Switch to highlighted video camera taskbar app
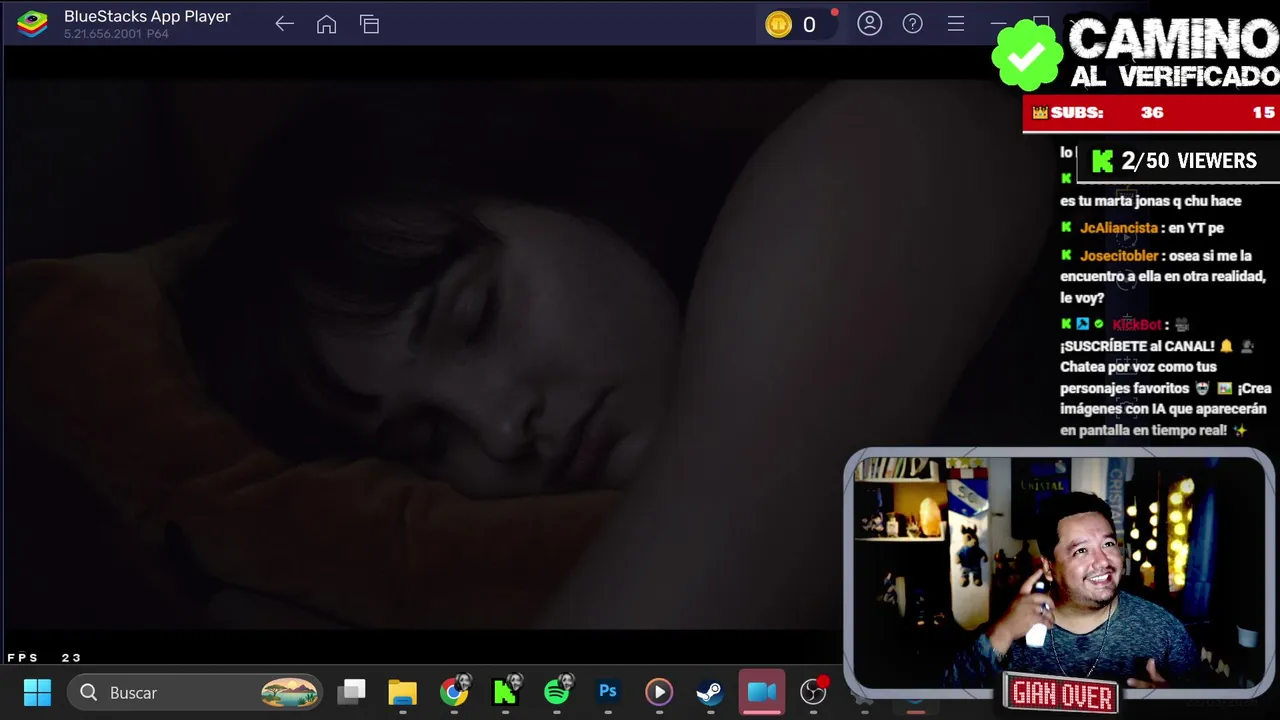Viewport: 1280px width, 720px height. point(762,692)
